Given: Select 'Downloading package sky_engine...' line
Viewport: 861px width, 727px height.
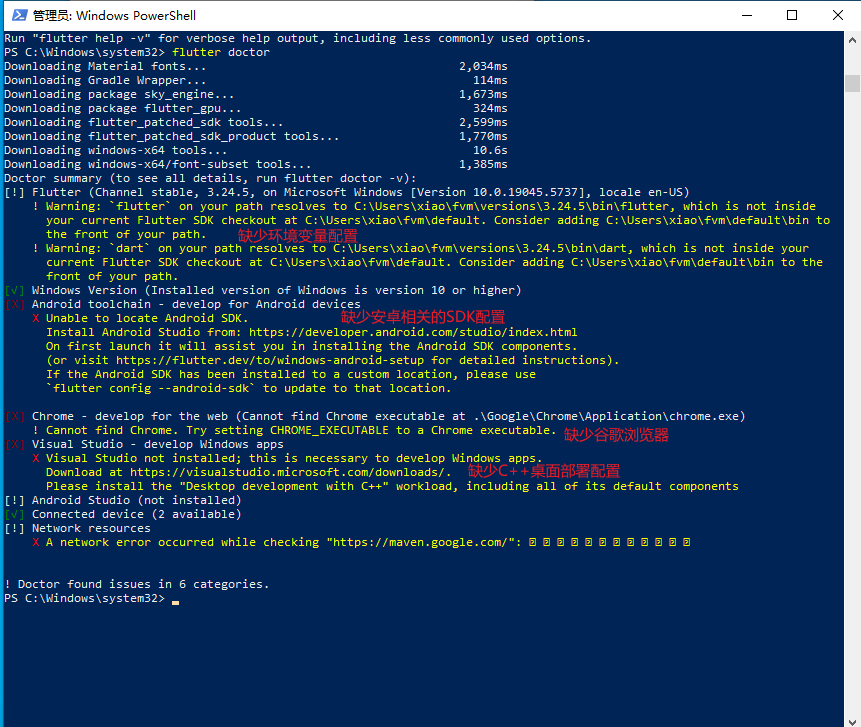Looking at the screenshot, I should click(x=119, y=94).
